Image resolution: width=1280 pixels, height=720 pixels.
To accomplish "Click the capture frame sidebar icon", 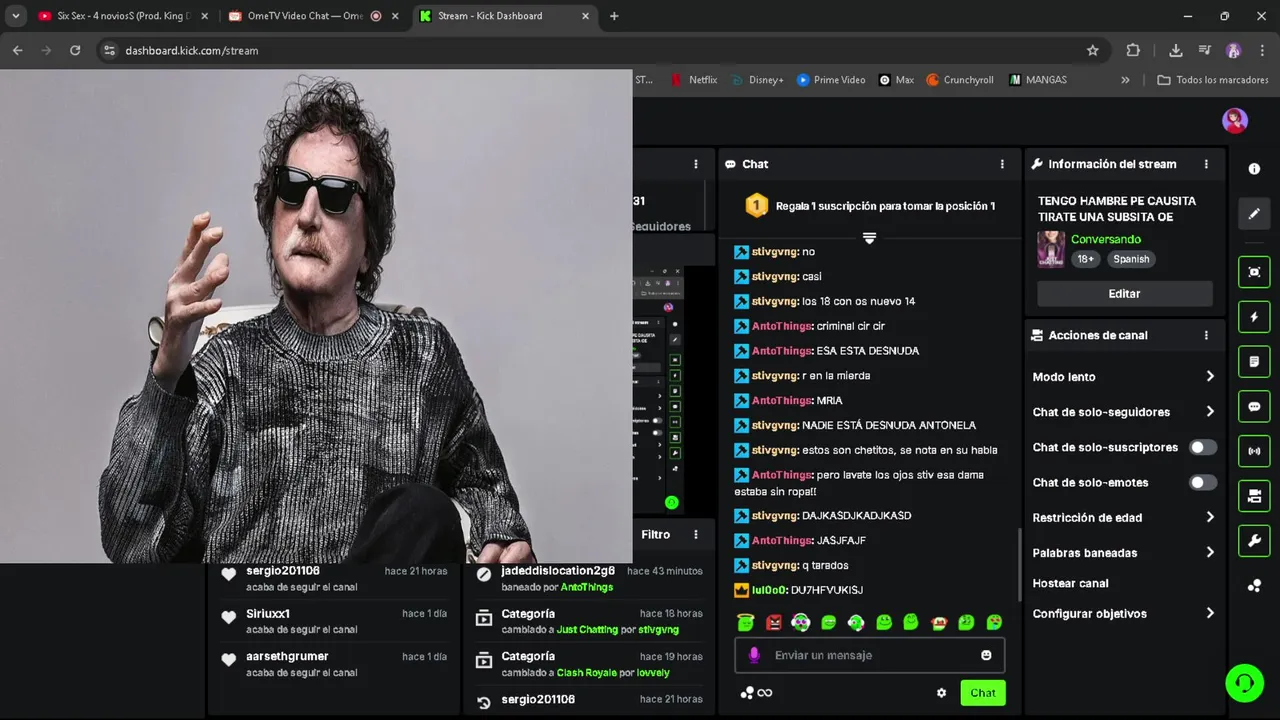I will tap(1254, 272).
